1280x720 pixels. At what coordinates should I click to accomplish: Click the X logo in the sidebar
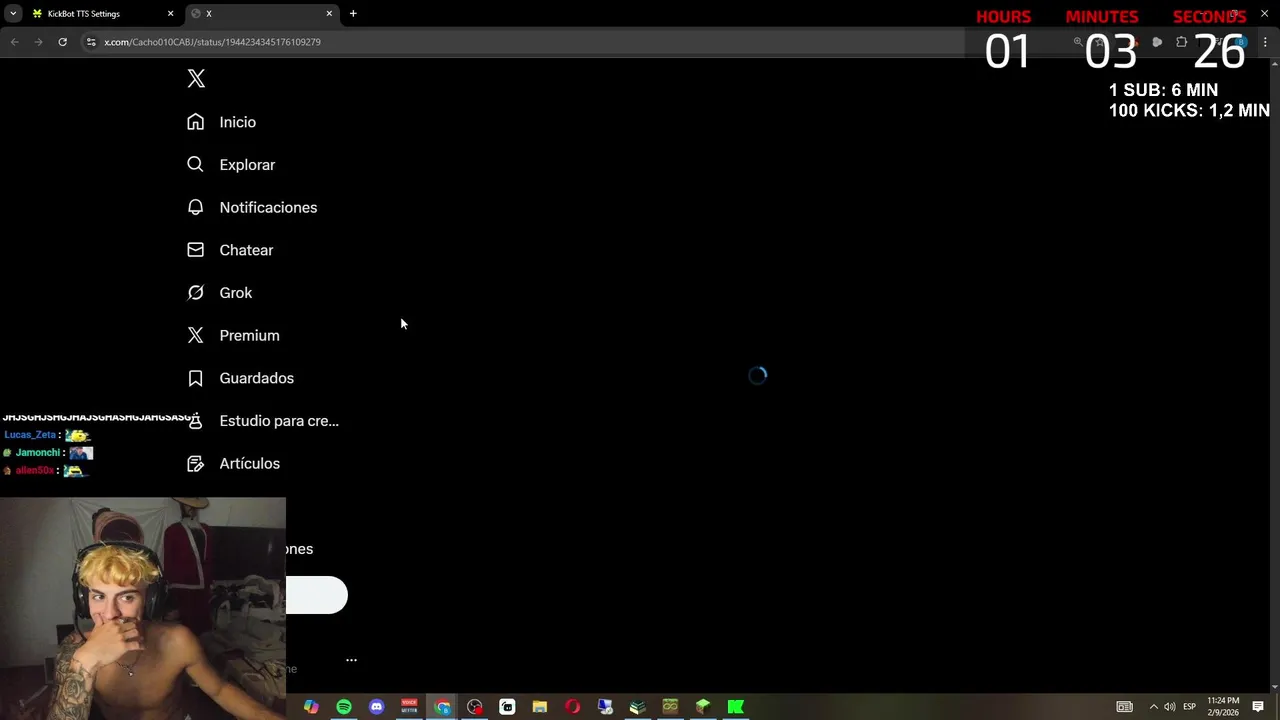[196, 79]
